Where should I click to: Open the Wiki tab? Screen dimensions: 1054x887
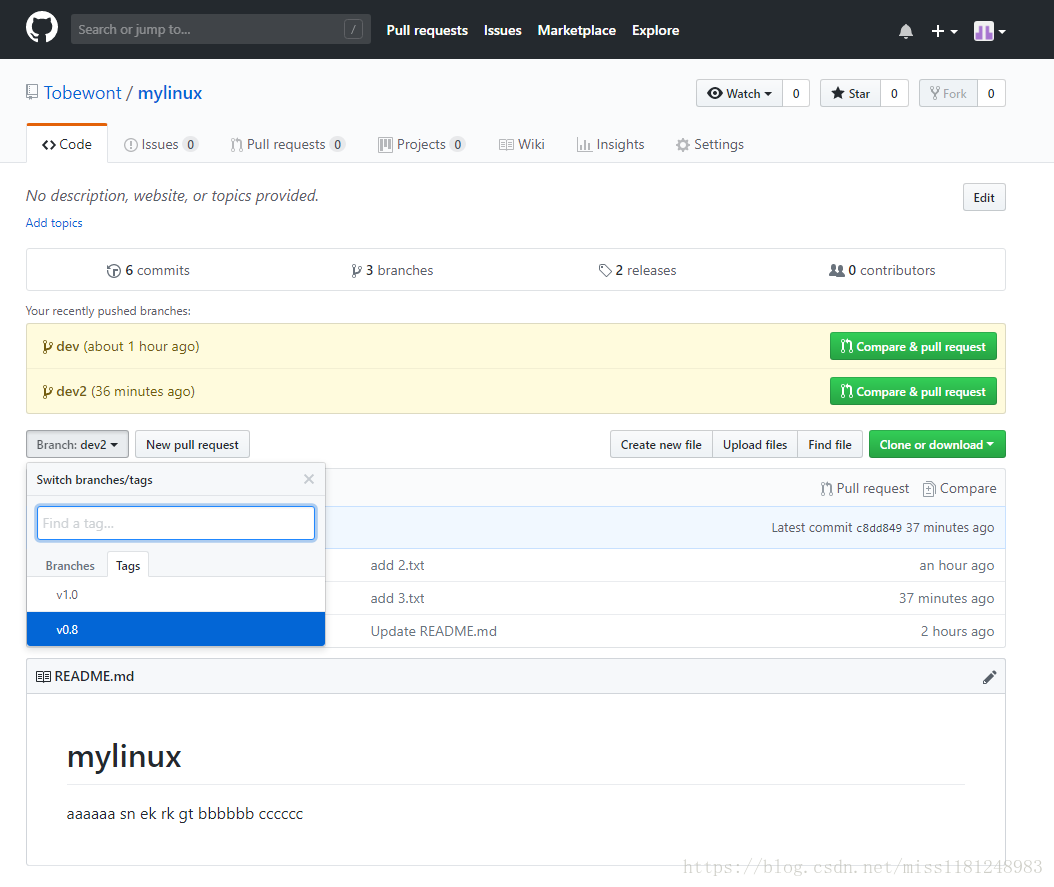pos(522,144)
